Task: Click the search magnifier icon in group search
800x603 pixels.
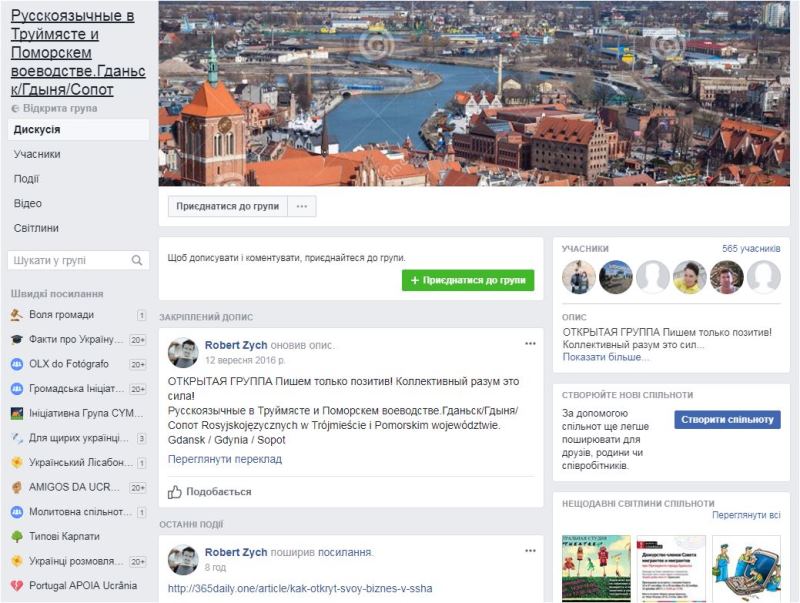Action: pos(137,261)
